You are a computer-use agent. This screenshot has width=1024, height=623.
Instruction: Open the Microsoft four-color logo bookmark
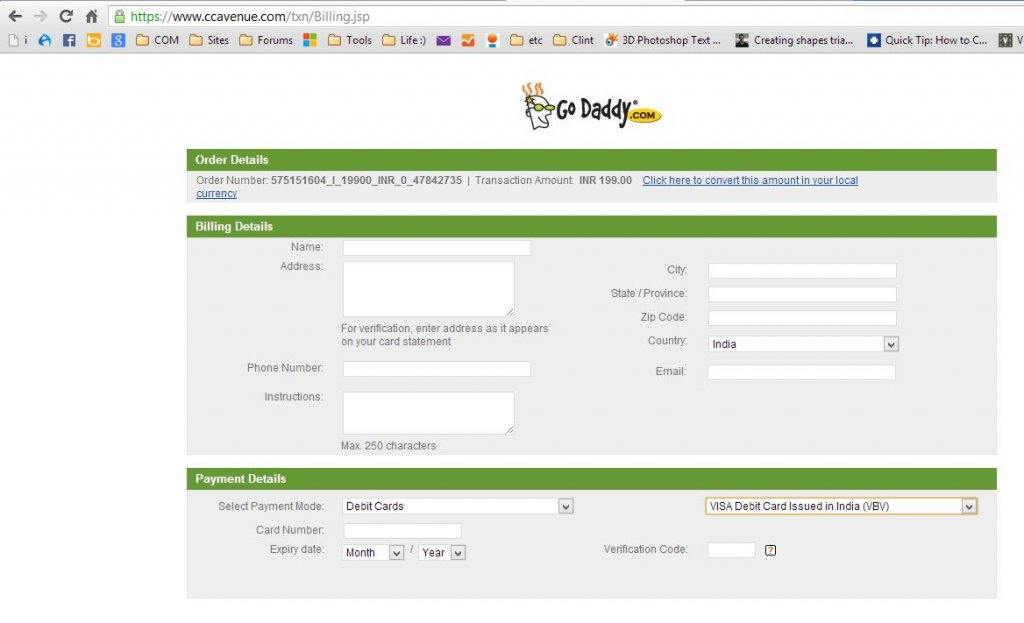(310, 40)
